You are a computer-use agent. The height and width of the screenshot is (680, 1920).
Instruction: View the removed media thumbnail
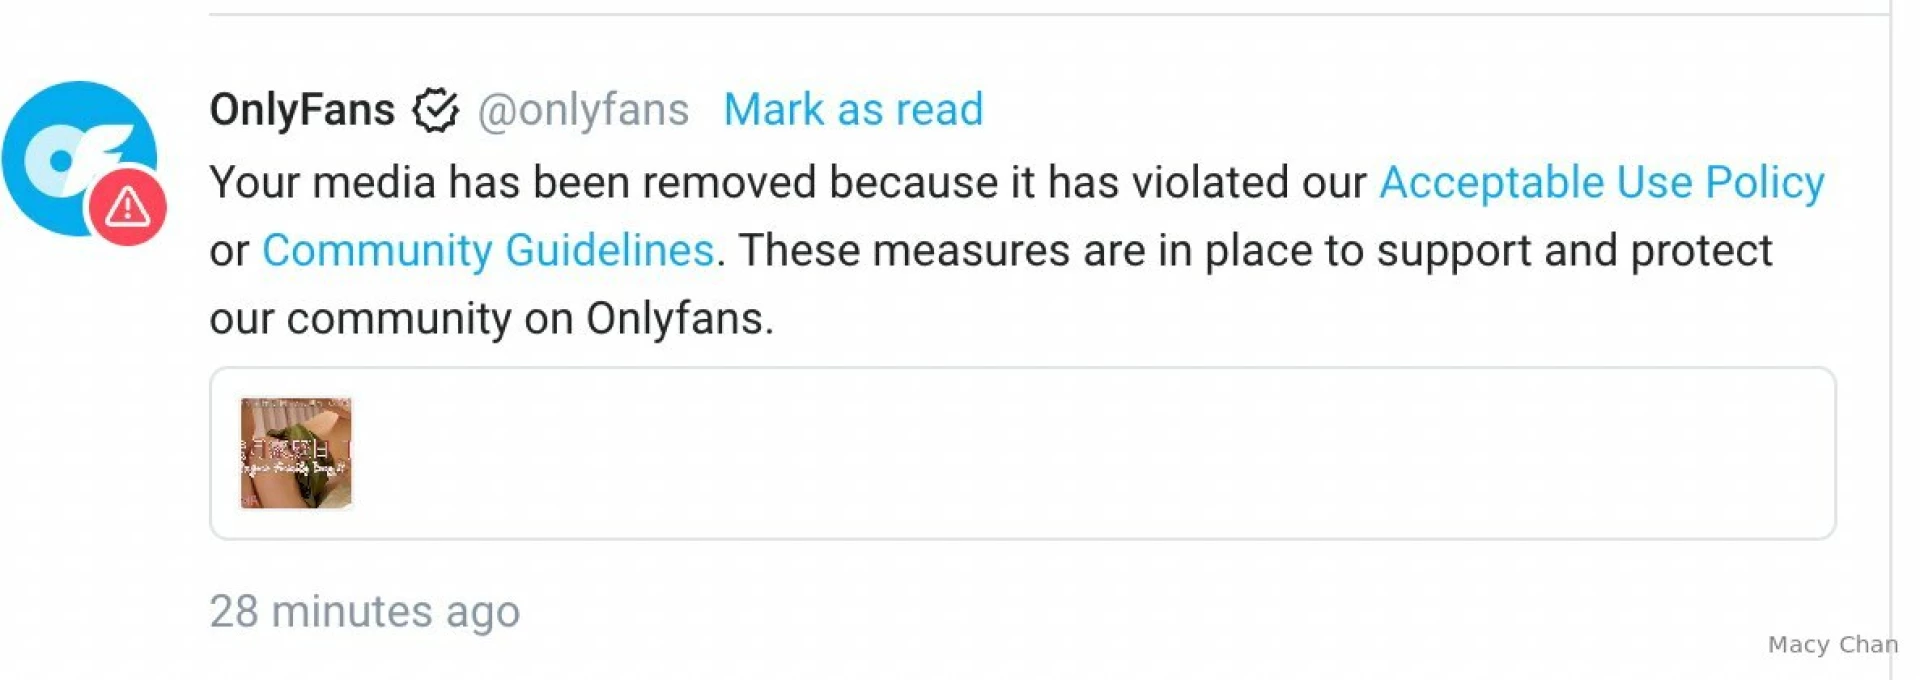(x=296, y=453)
